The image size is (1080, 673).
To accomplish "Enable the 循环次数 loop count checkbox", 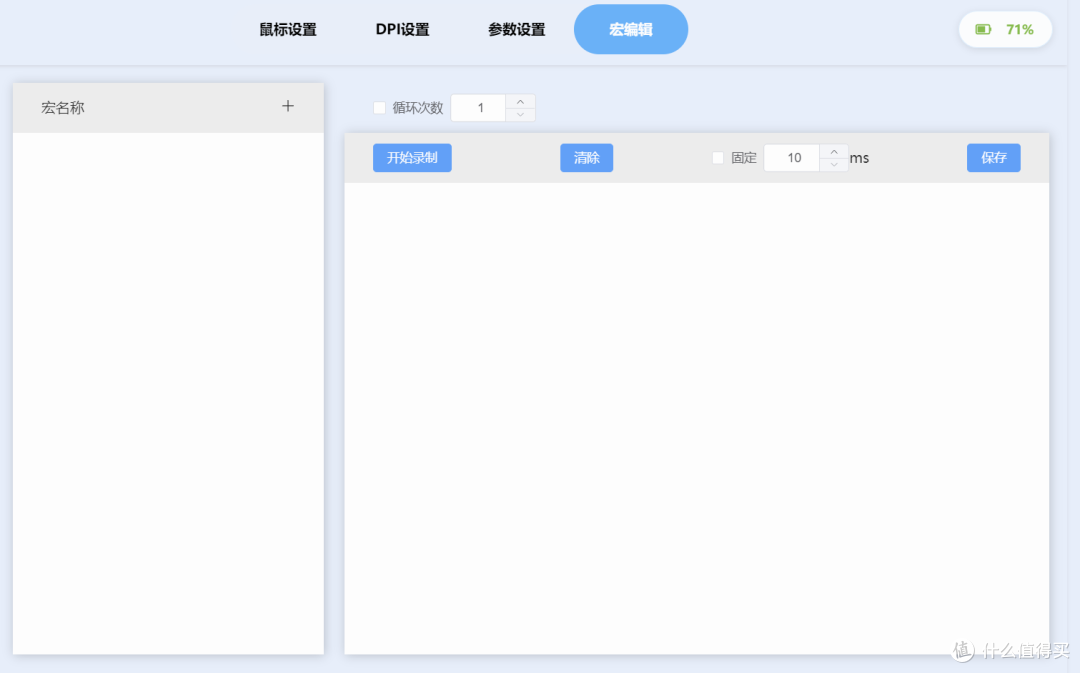I will 380,107.
